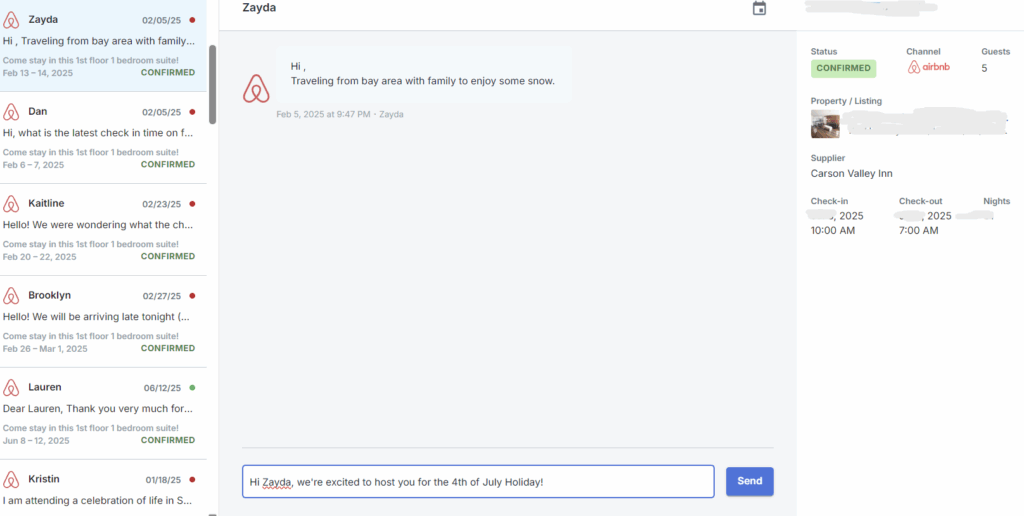Image resolution: width=1024 pixels, height=516 pixels.
Task: Click the "Carson Valley Inn" supplier name
Action: pos(852,174)
